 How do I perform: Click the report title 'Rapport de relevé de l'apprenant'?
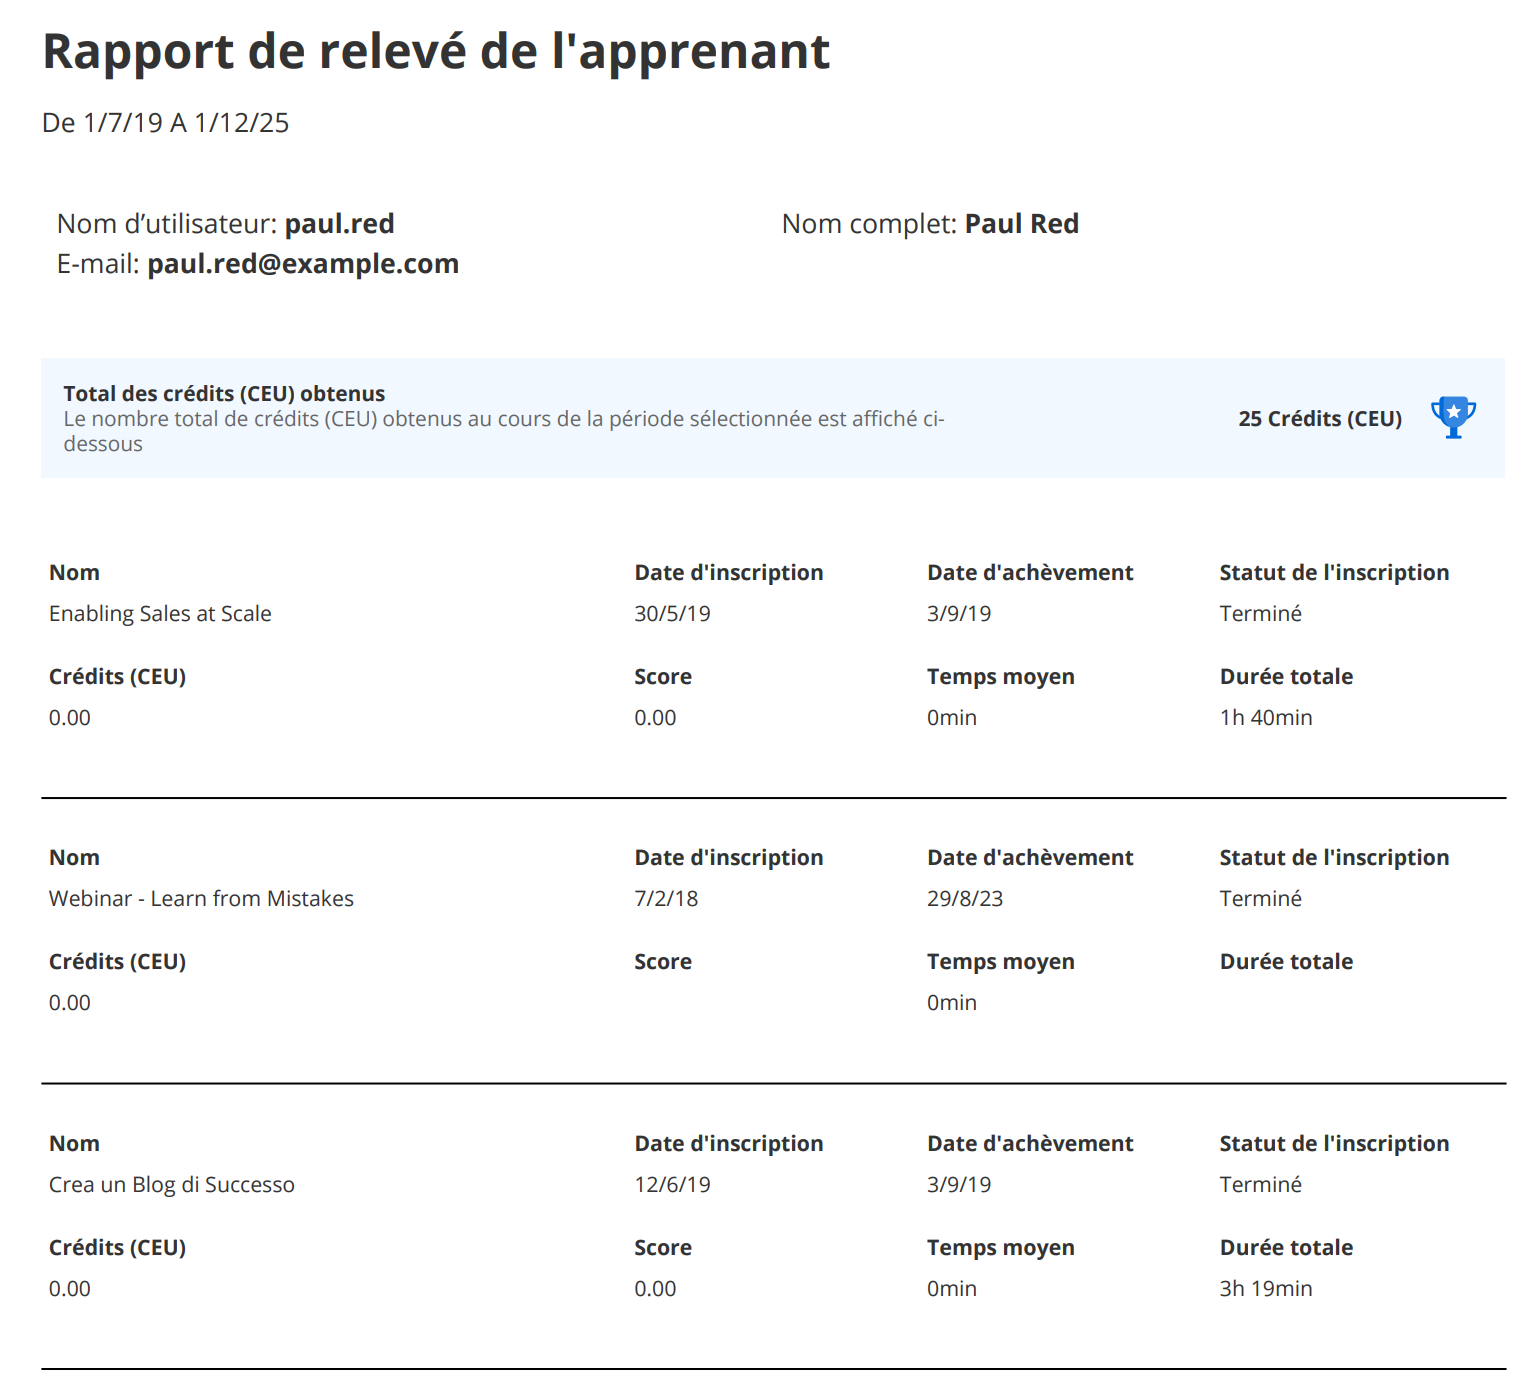(436, 51)
